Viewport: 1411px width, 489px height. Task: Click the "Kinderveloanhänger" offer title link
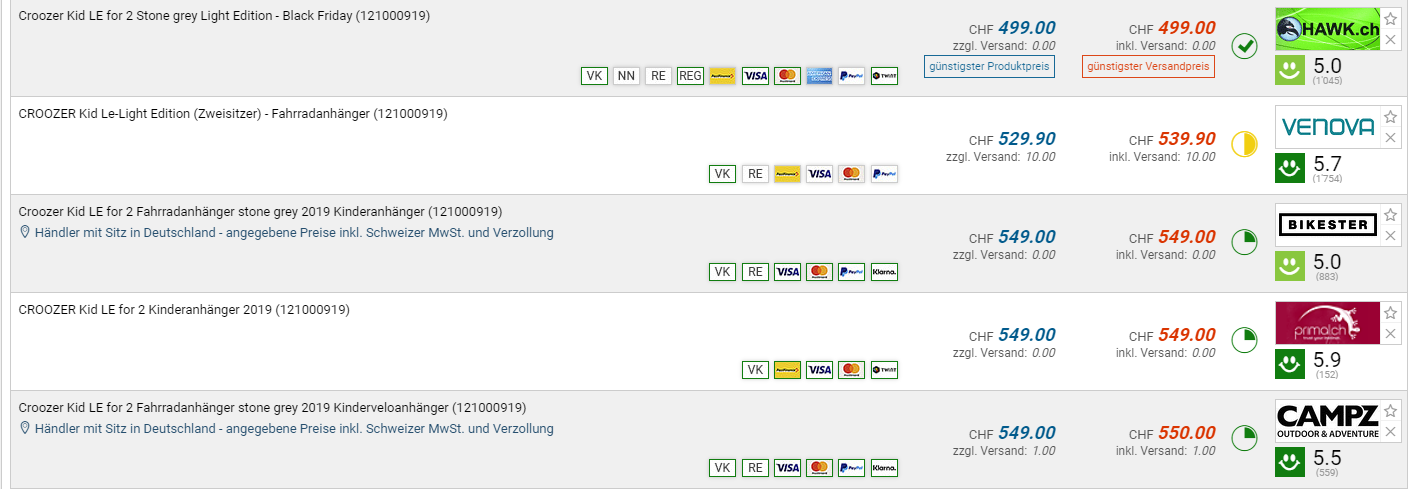272,408
